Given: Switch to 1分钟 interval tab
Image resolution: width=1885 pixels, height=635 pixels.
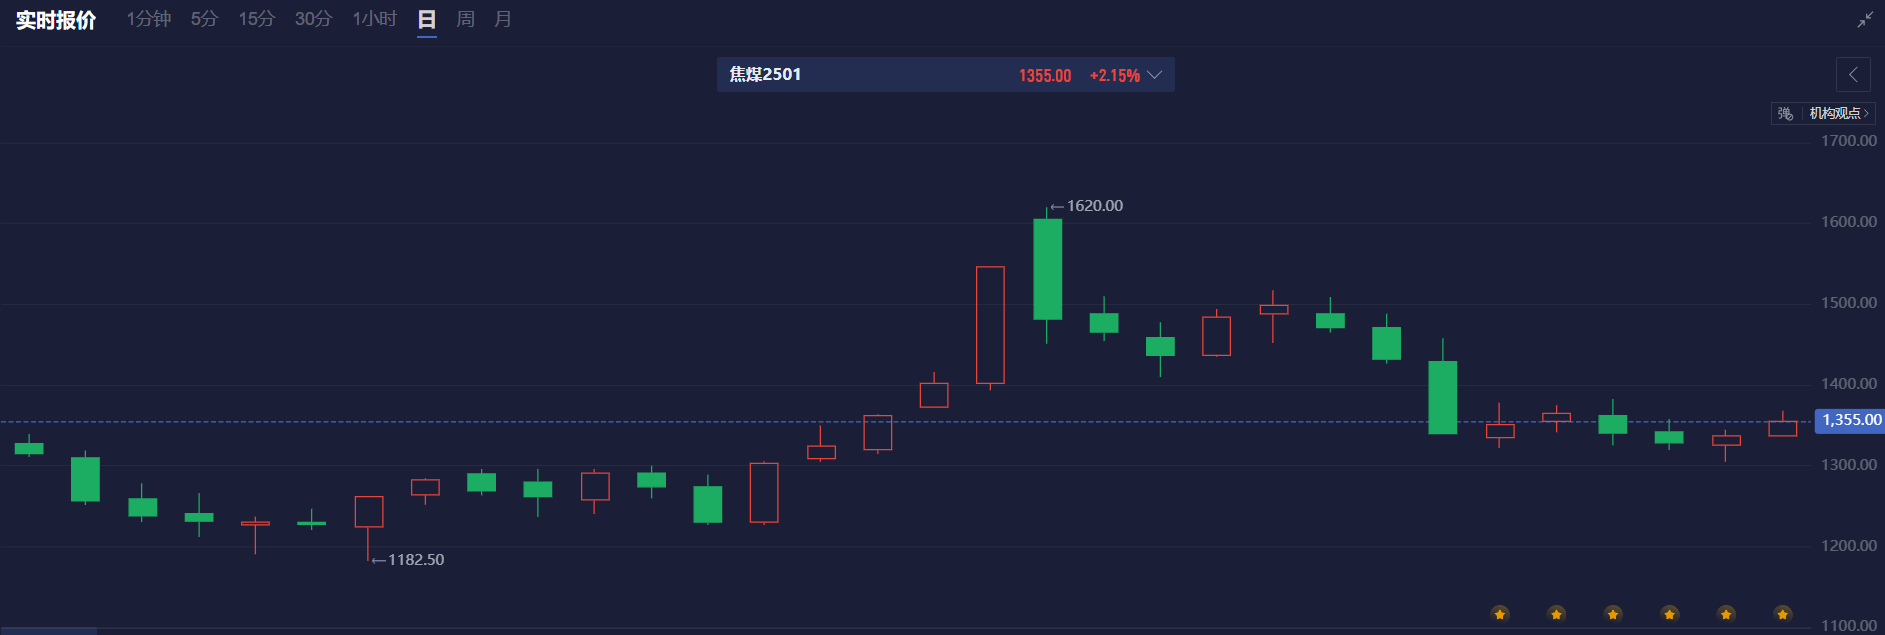Looking at the screenshot, I should click(x=148, y=19).
